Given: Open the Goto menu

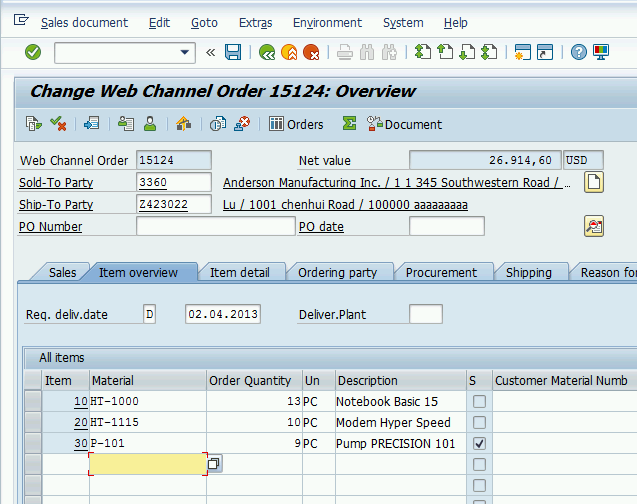Looking at the screenshot, I should pos(204,23).
